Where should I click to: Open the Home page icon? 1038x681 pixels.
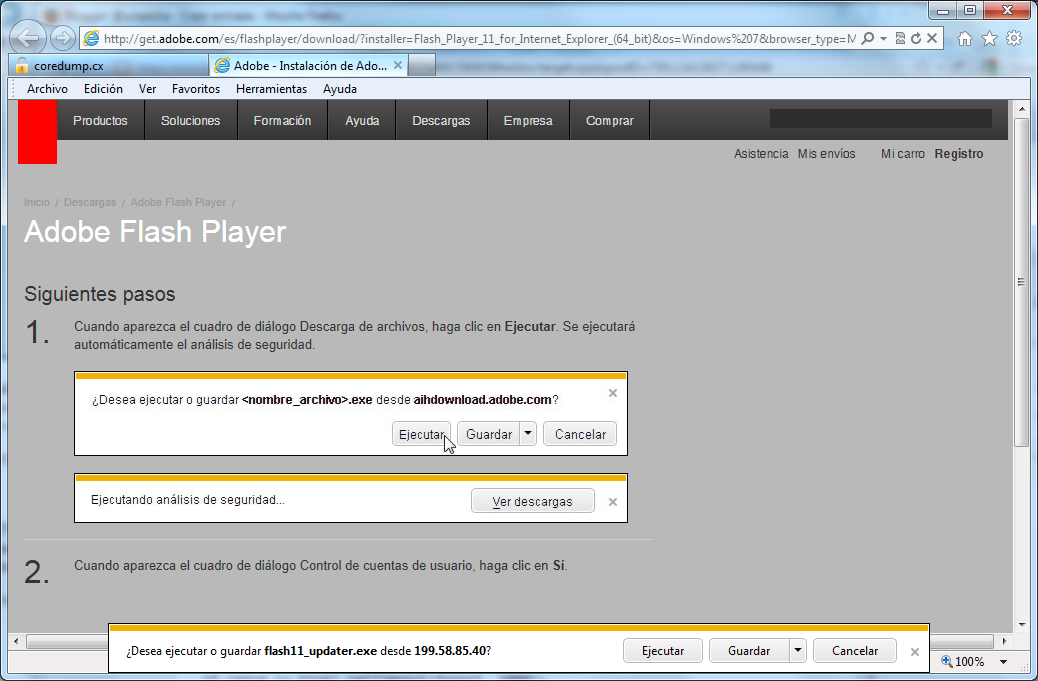pos(965,38)
